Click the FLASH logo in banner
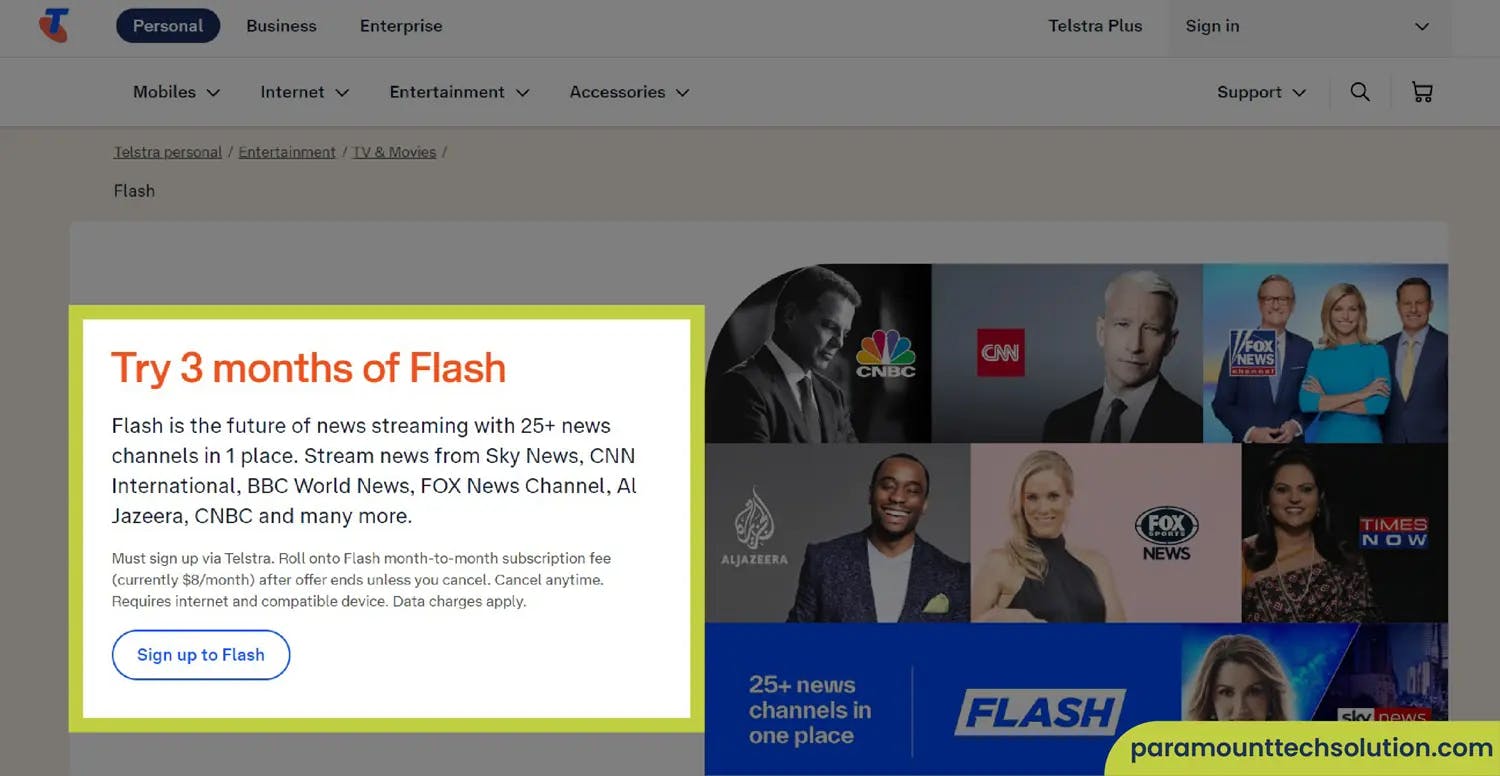 pos(1040,712)
